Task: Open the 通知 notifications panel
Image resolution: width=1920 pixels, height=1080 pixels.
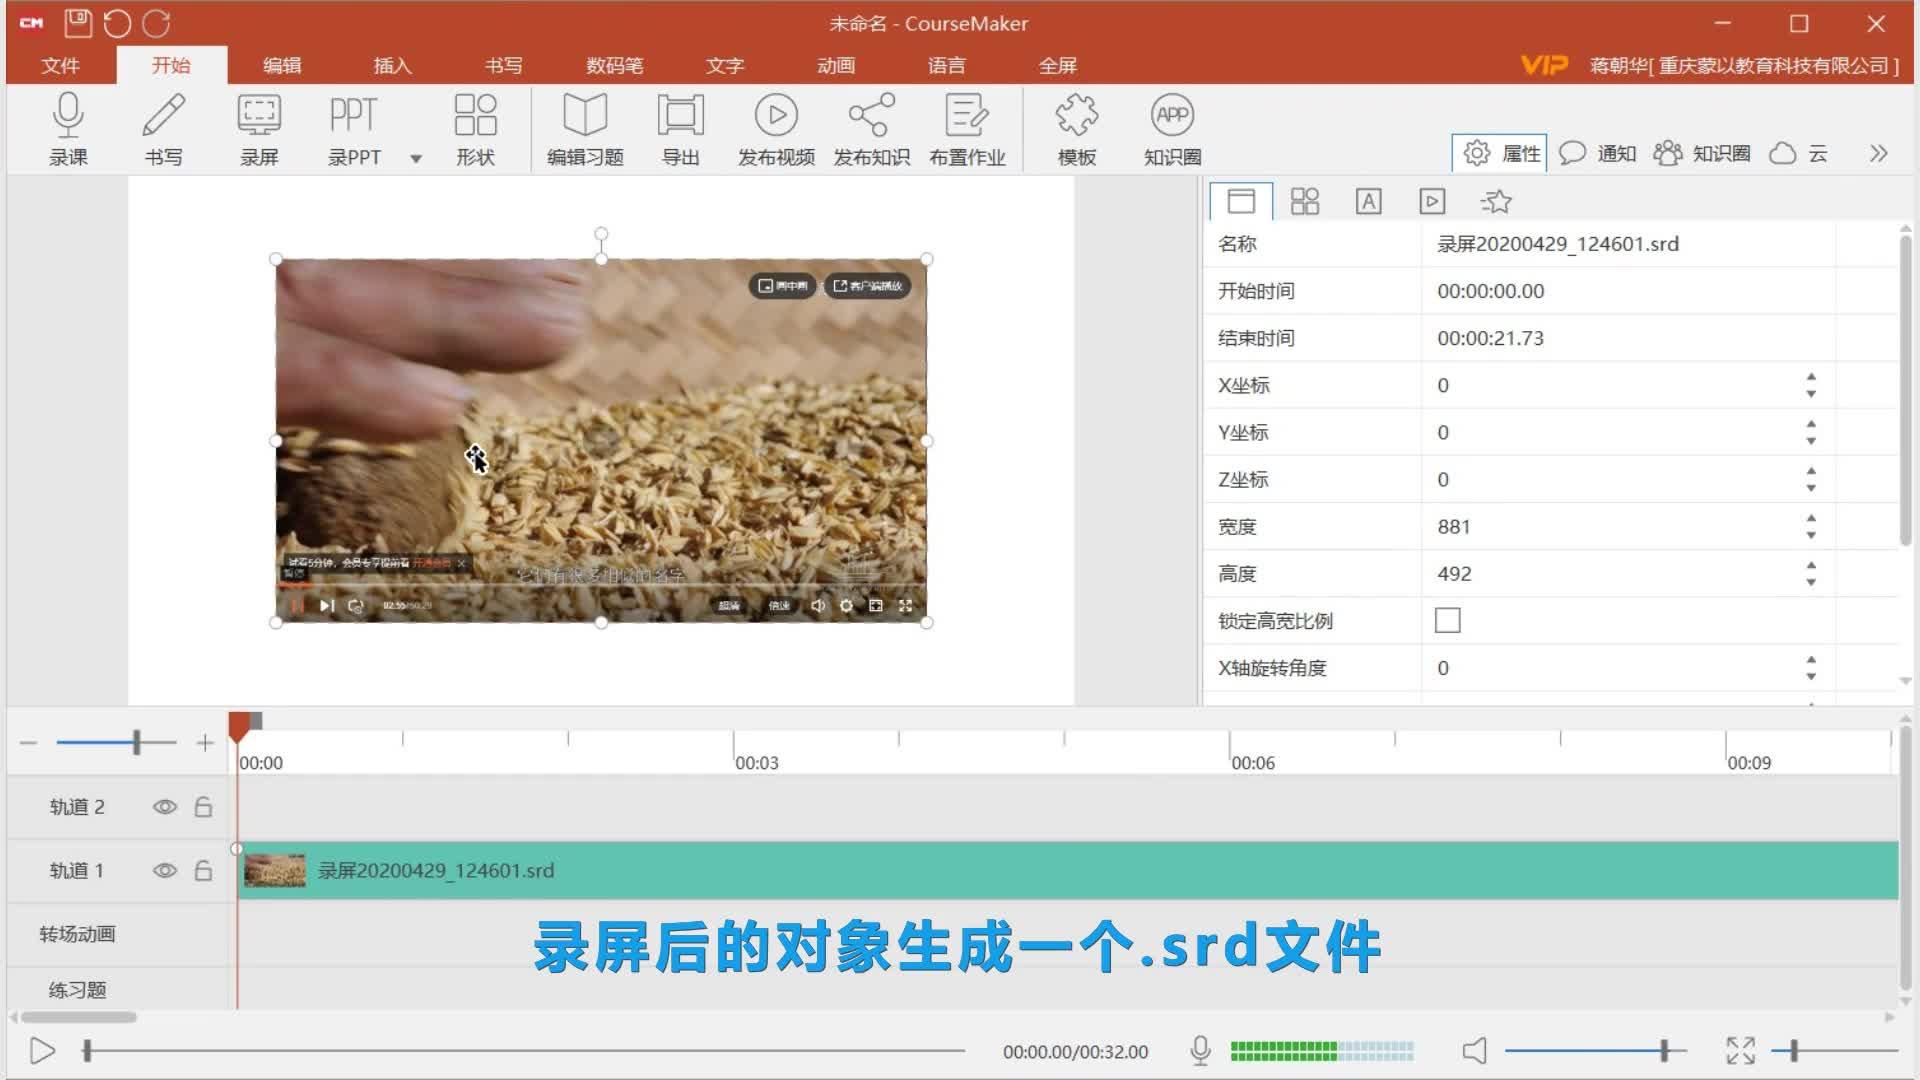Action: pyautogui.click(x=1597, y=153)
